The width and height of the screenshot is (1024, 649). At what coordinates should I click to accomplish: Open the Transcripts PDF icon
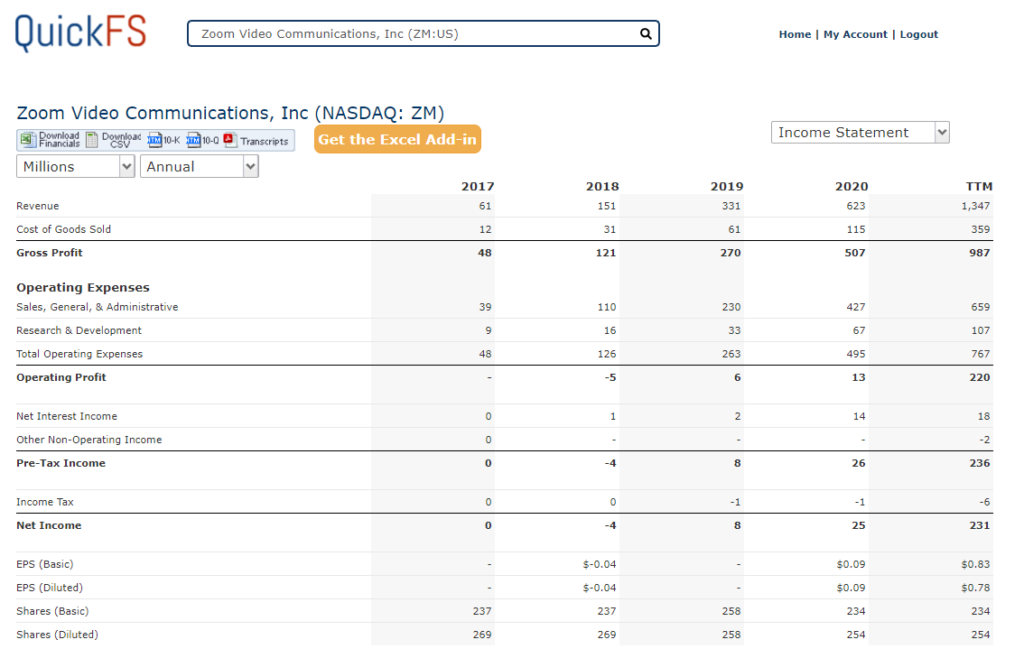click(x=229, y=140)
